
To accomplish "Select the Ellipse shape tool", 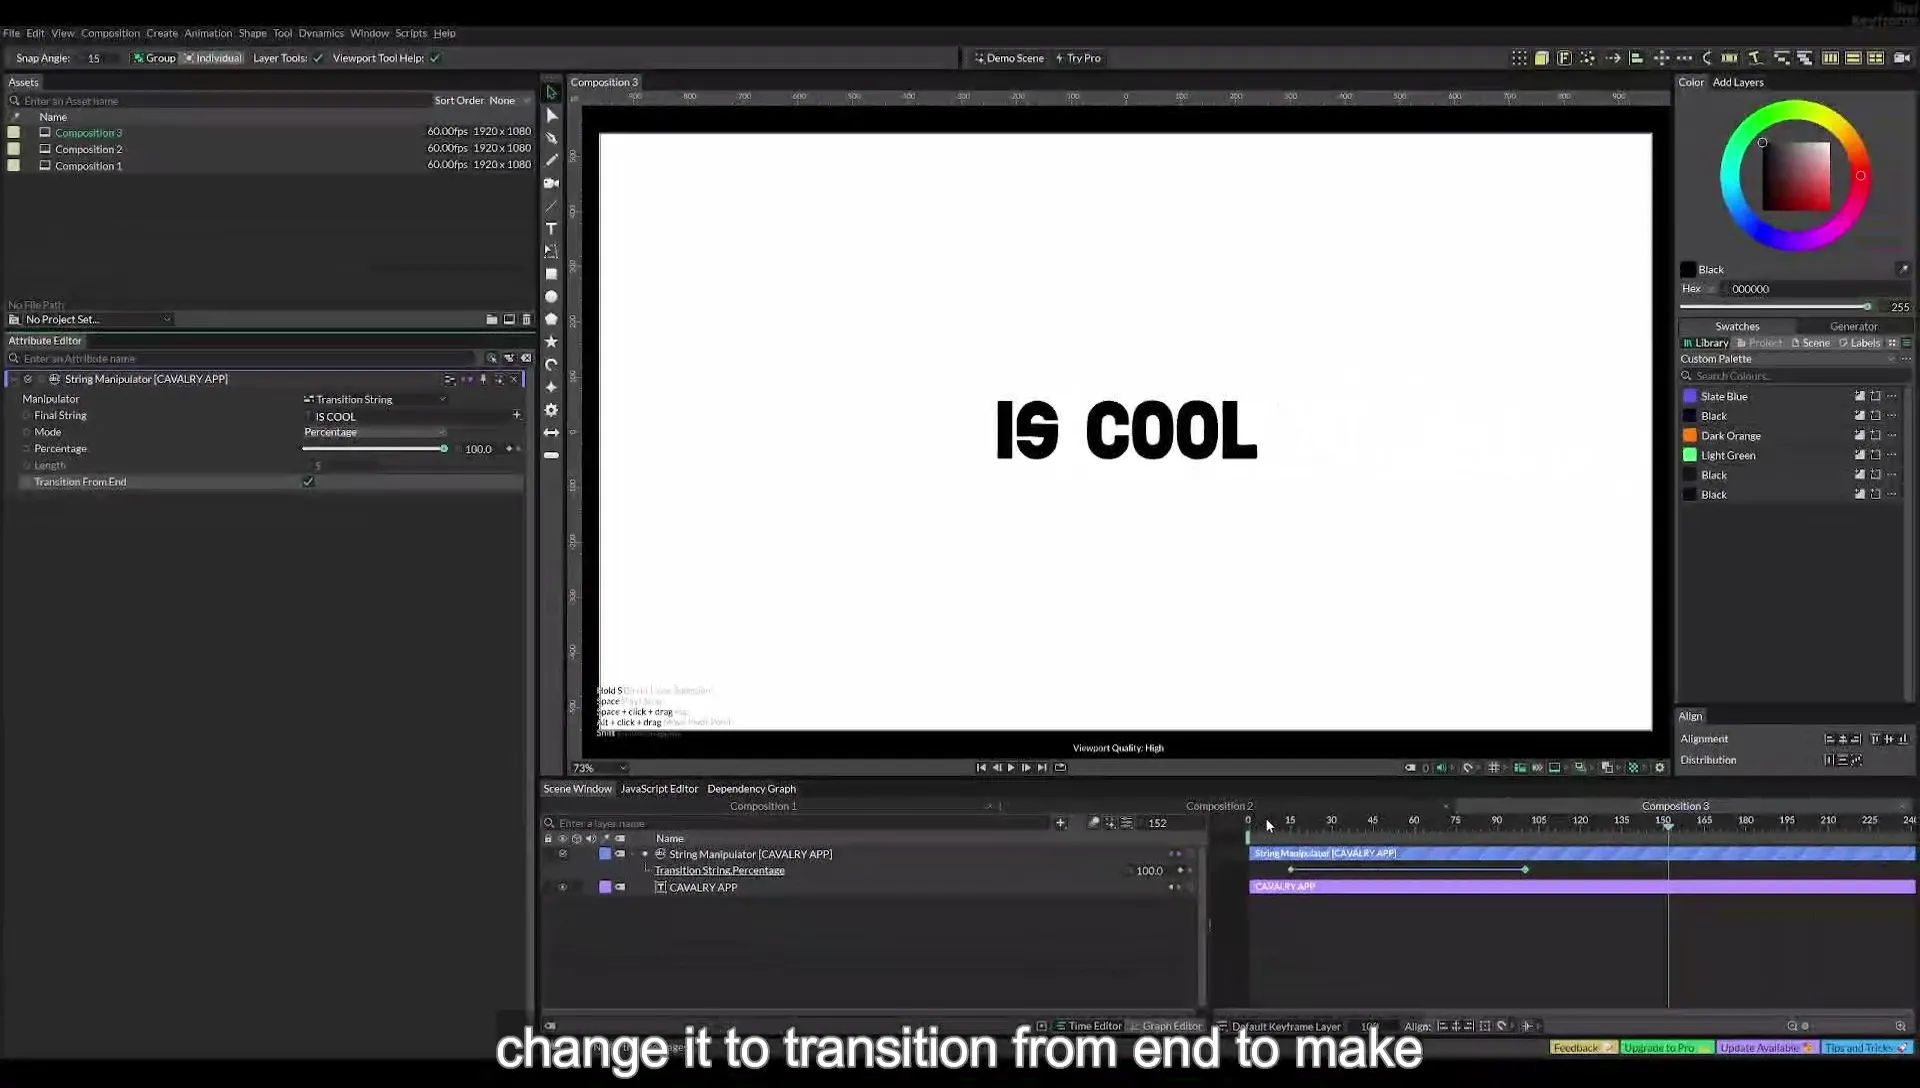I will [x=551, y=297].
